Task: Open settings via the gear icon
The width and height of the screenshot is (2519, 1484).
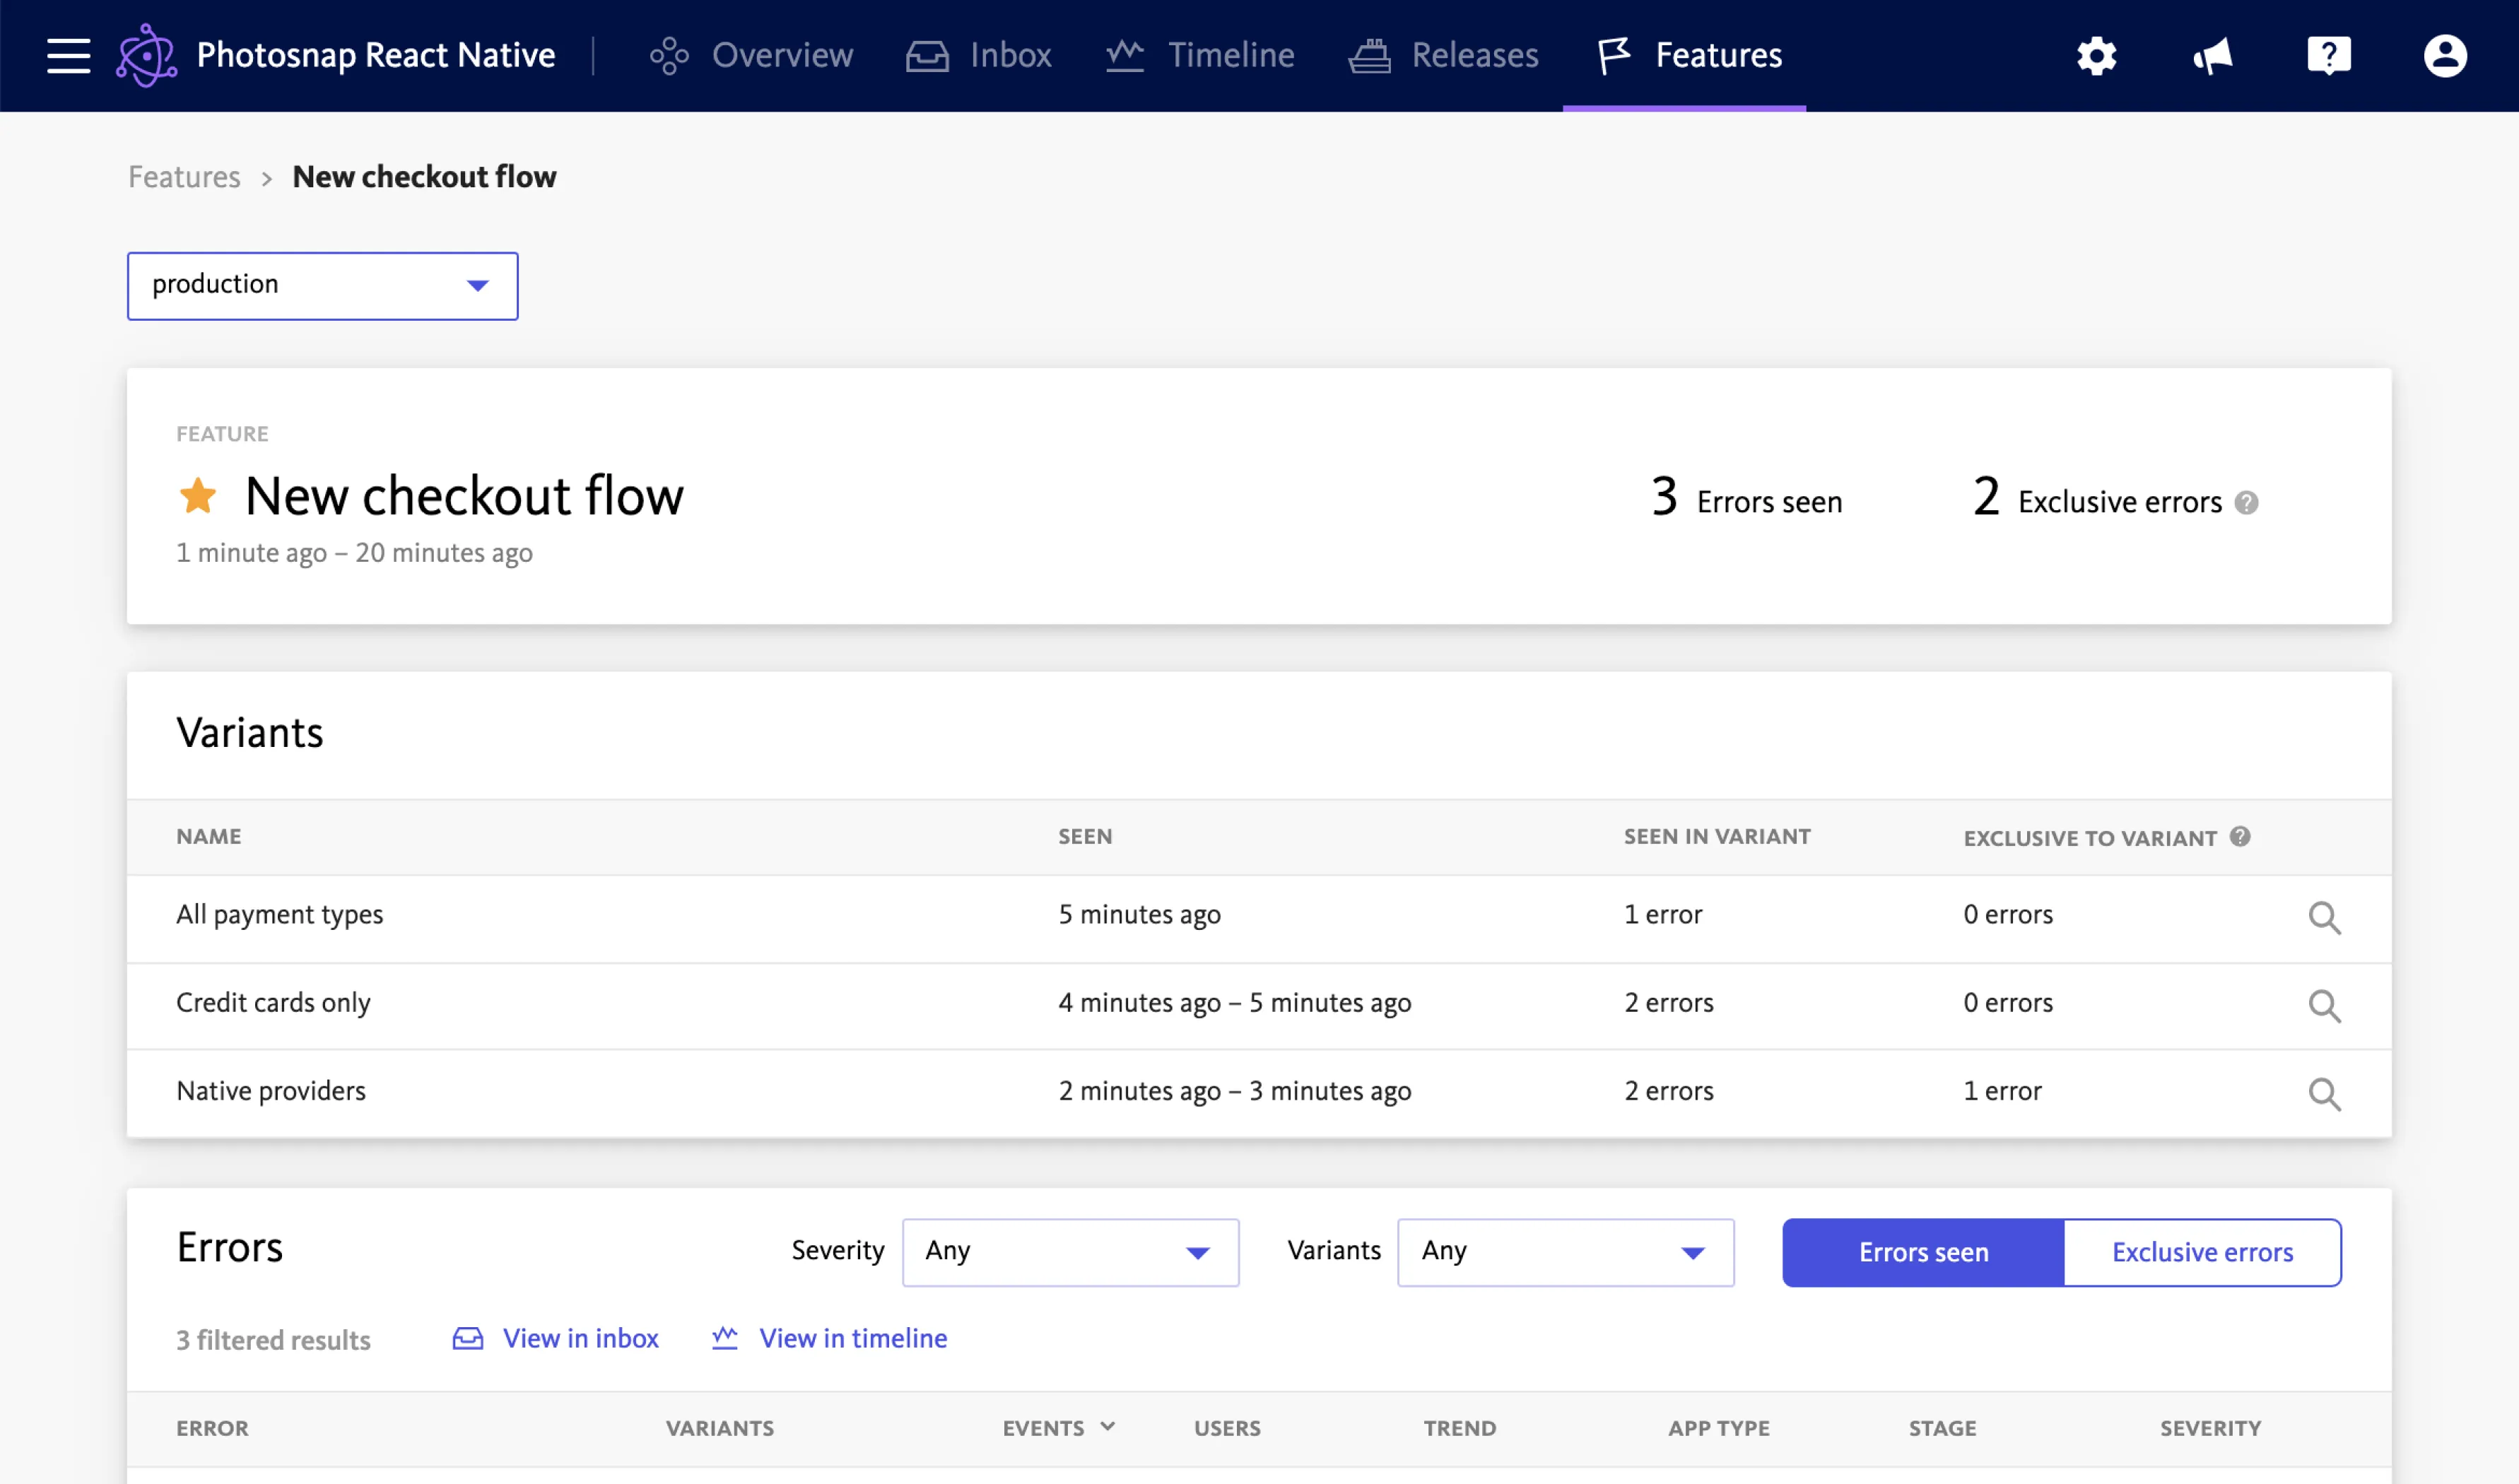Action: (2096, 55)
